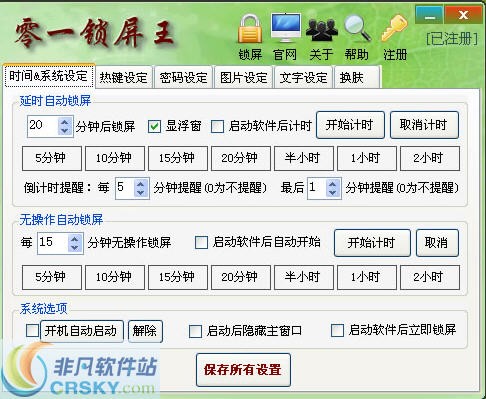
Task: Pick 20分钟 preset under 无操作自动锁屏
Action: tap(241, 277)
